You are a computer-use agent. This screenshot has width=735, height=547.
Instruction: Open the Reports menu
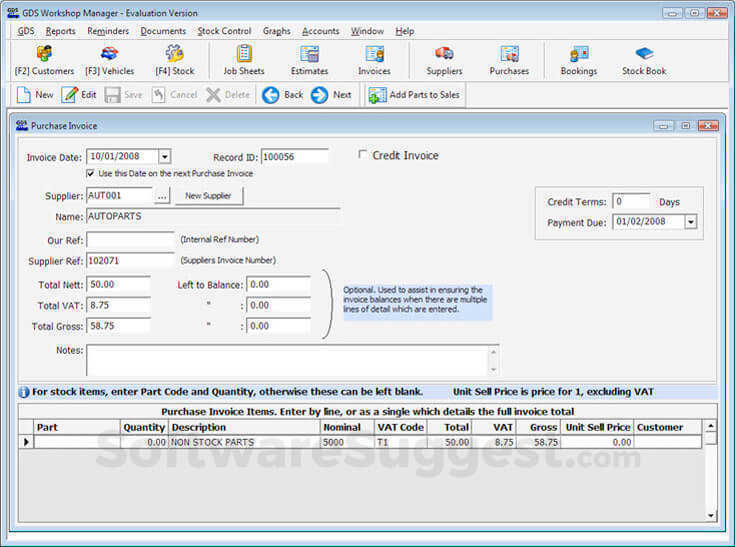60,31
